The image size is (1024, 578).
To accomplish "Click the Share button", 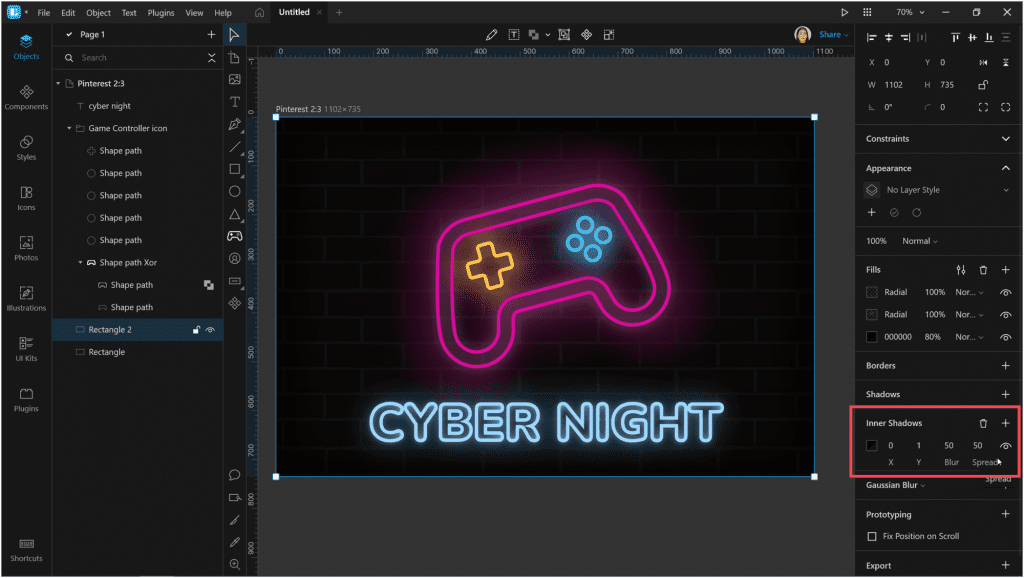I will pos(833,35).
